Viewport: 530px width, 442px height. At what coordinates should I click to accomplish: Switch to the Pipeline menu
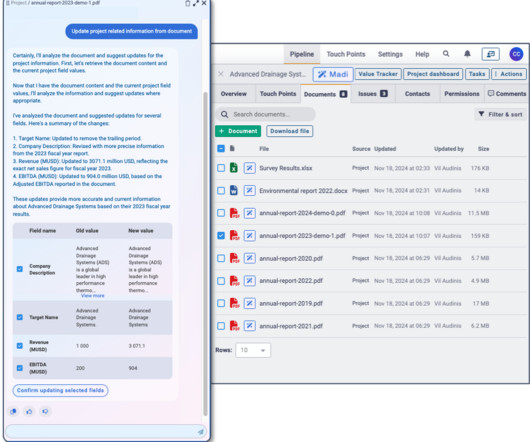(x=302, y=54)
